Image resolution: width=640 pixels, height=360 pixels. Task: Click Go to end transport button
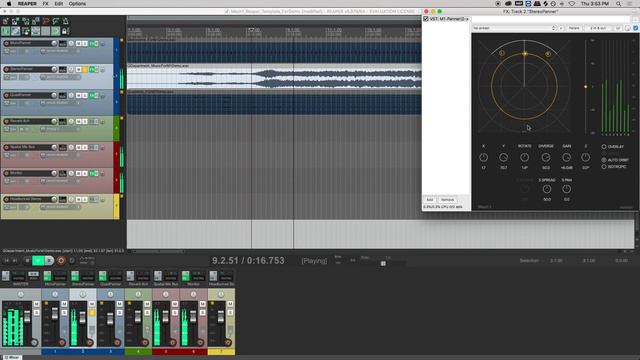coord(15,260)
